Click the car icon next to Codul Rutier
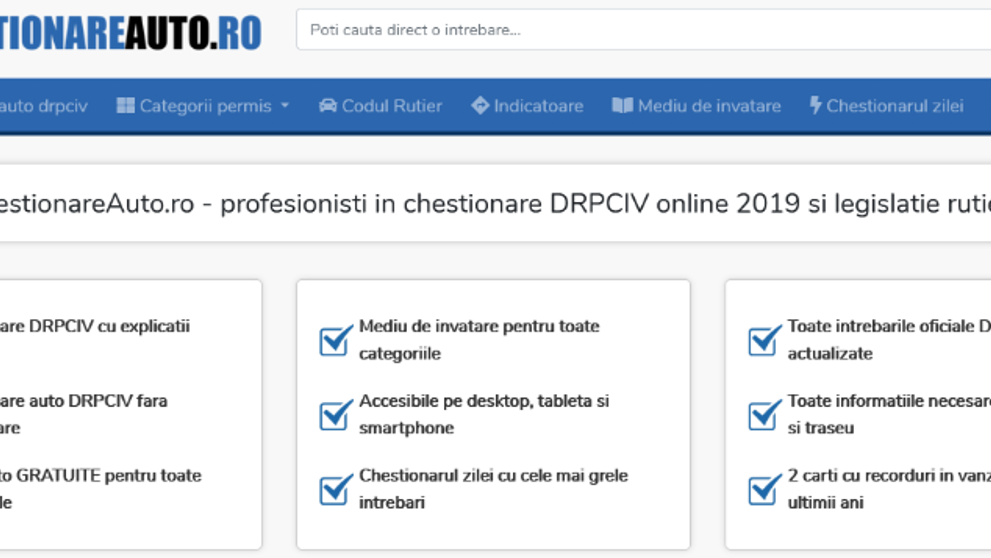 [327, 106]
